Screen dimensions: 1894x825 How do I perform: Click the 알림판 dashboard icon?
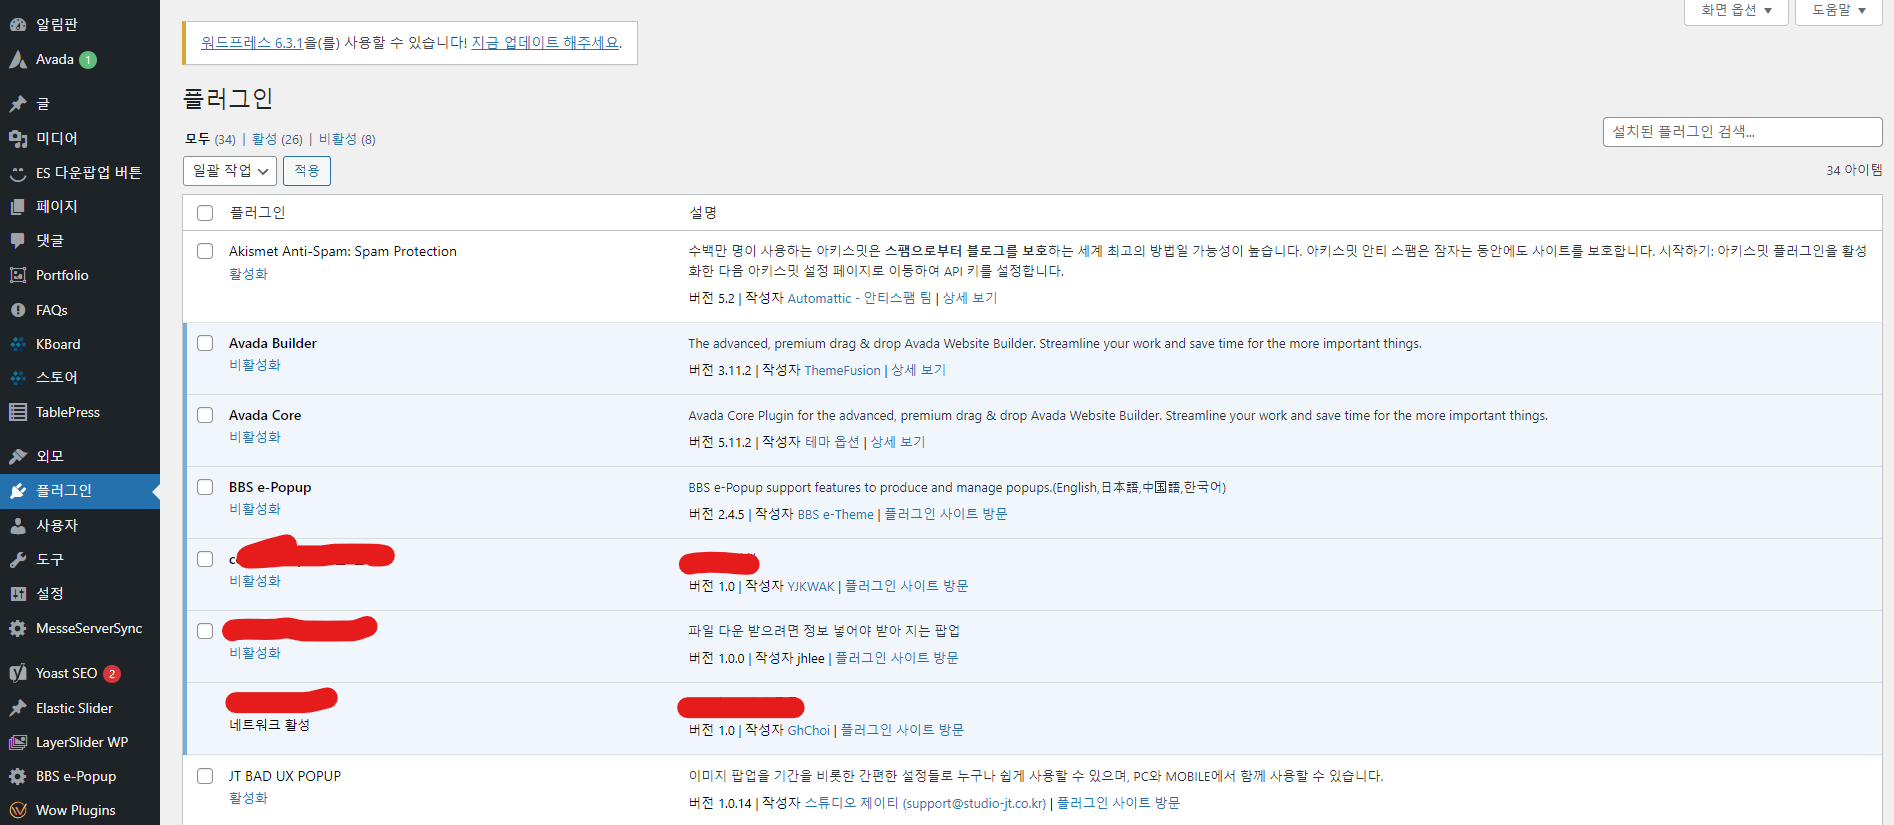click(x=18, y=24)
